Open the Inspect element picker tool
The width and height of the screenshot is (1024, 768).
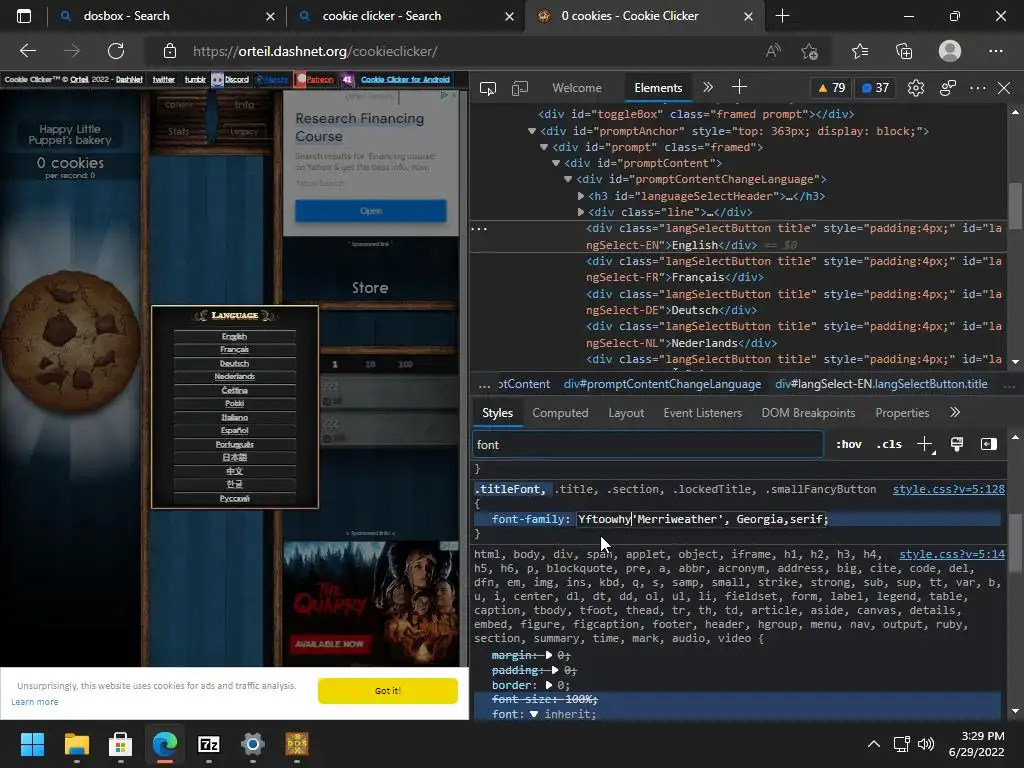(x=487, y=88)
